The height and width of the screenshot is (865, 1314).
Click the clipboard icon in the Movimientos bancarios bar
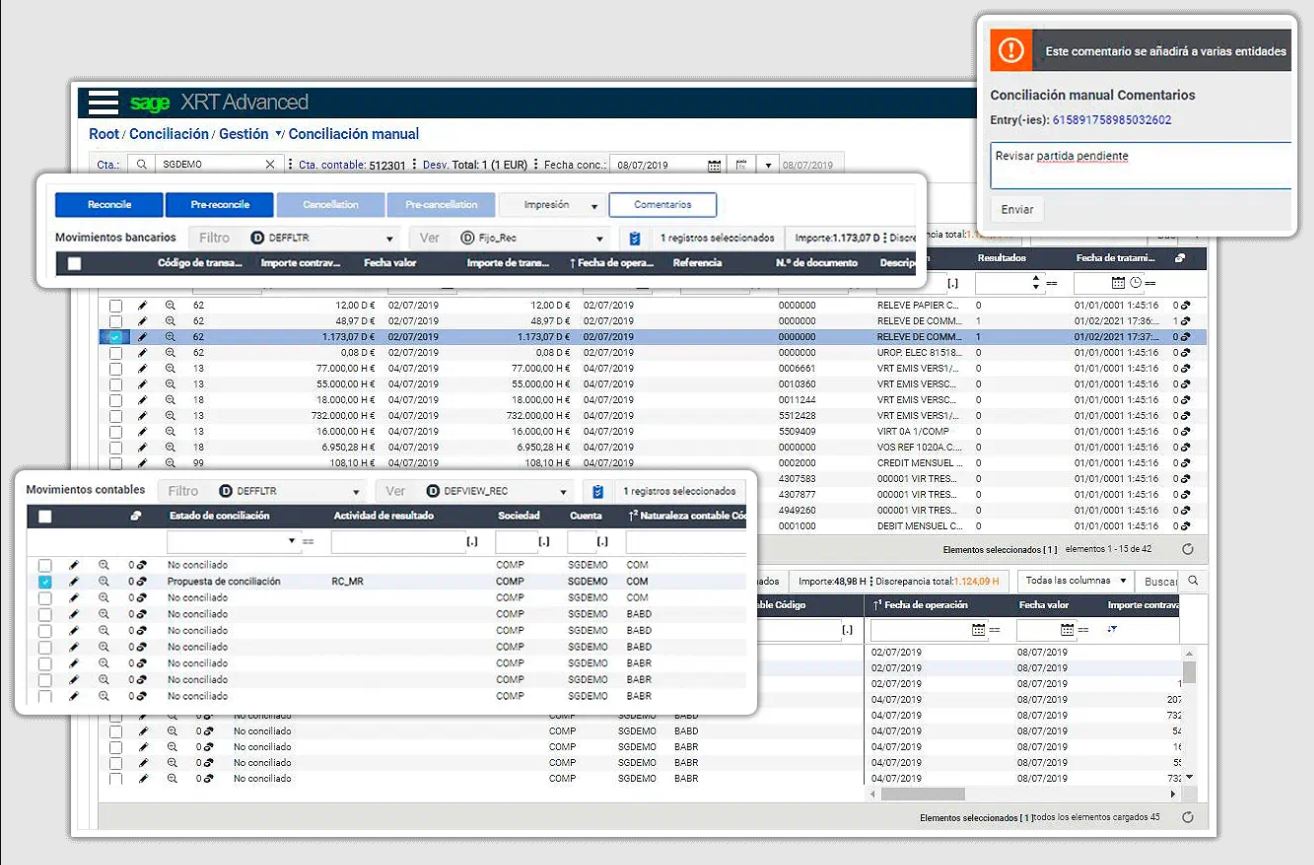click(x=634, y=238)
